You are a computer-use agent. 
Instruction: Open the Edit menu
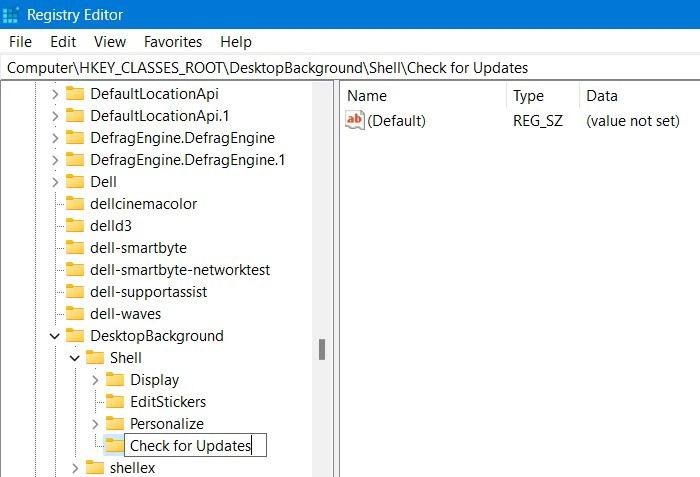pos(63,42)
